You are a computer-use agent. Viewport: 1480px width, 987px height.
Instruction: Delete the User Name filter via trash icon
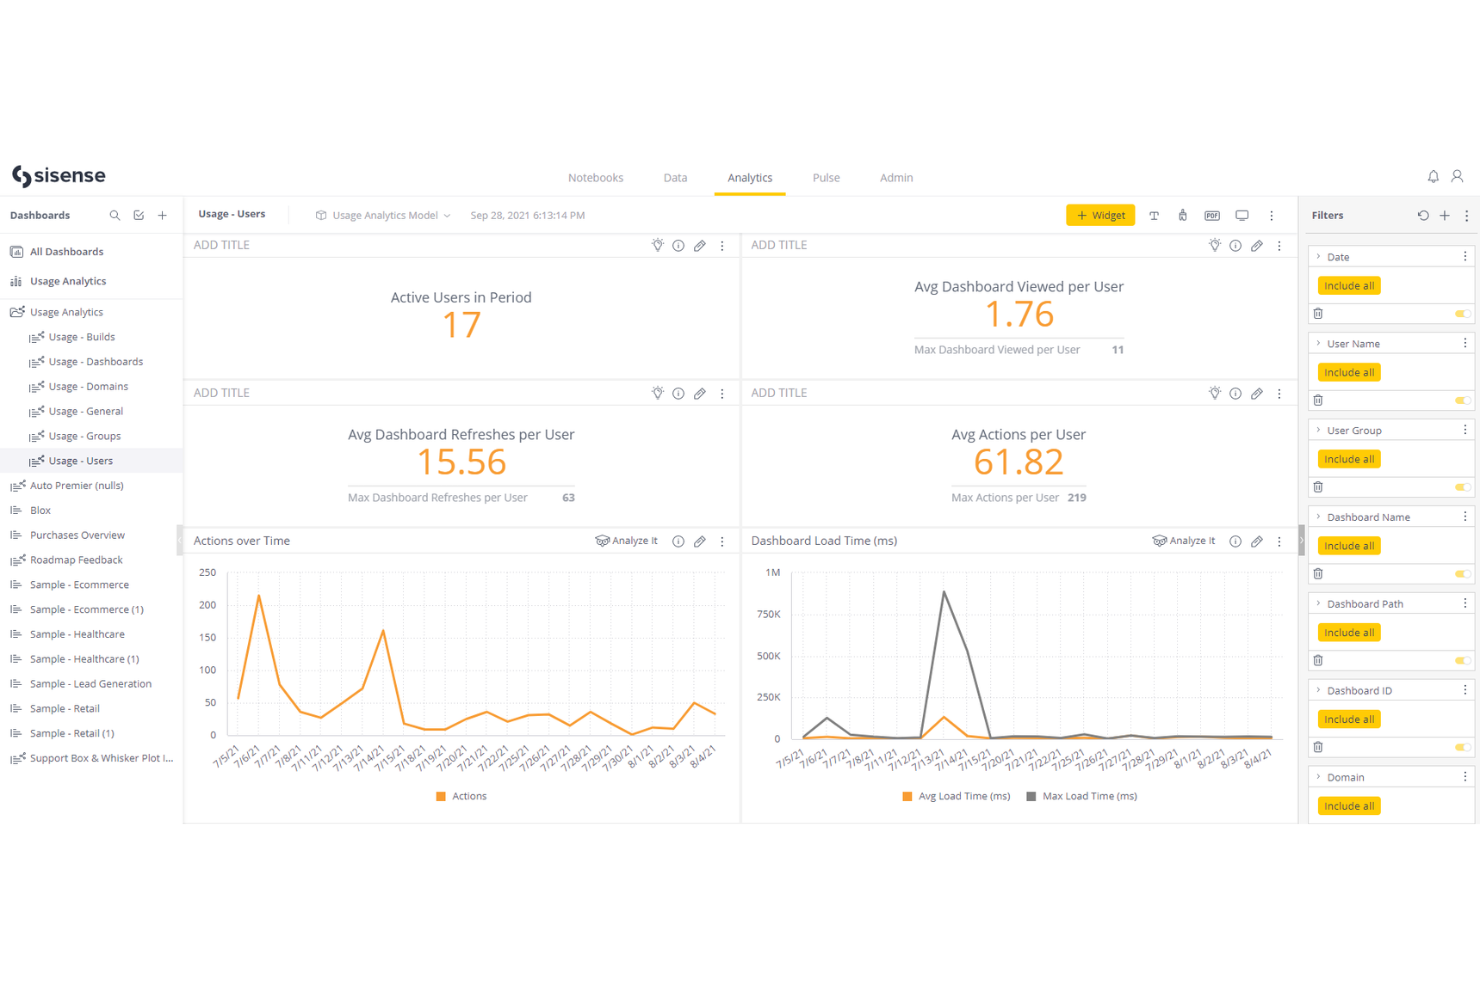pos(1318,400)
